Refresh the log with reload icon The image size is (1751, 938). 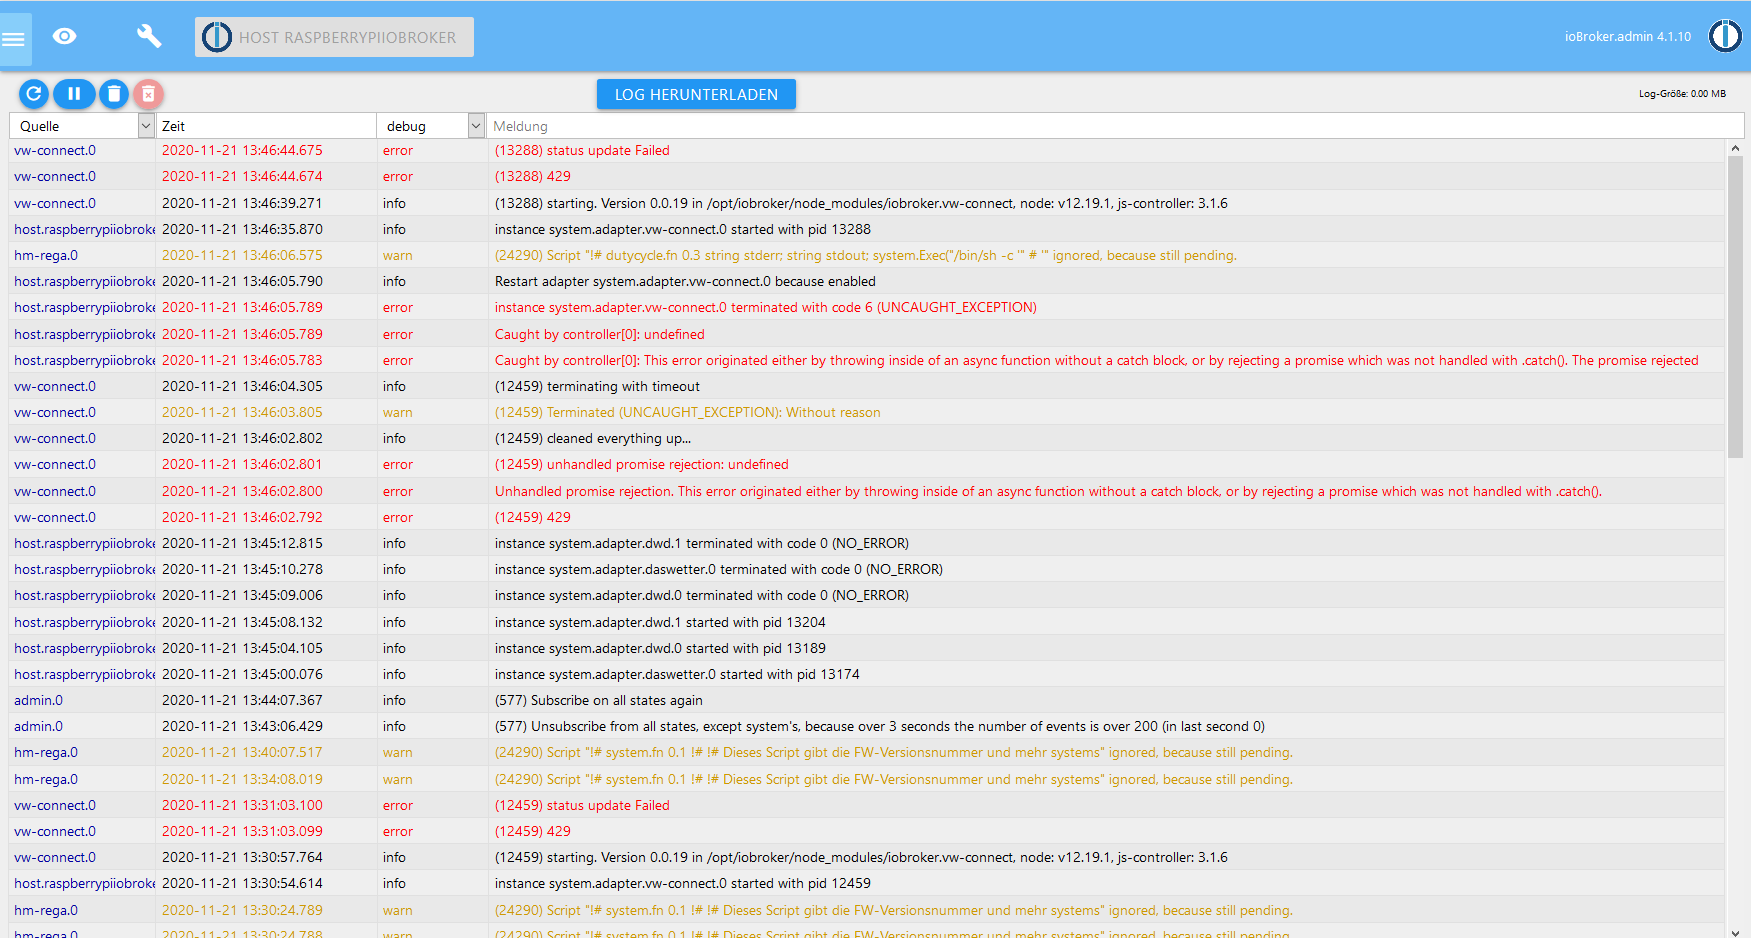click(x=33, y=94)
